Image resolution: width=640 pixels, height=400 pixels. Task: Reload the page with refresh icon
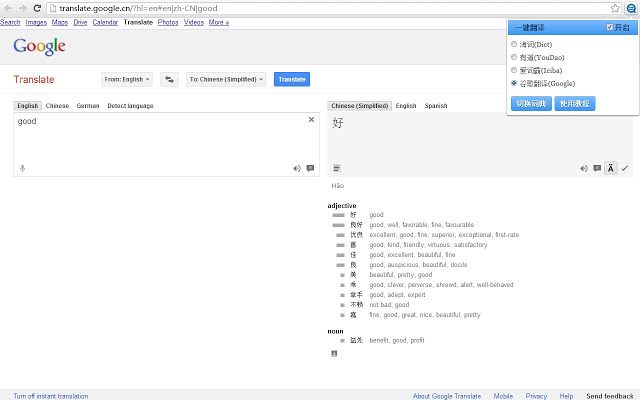point(37,8)
